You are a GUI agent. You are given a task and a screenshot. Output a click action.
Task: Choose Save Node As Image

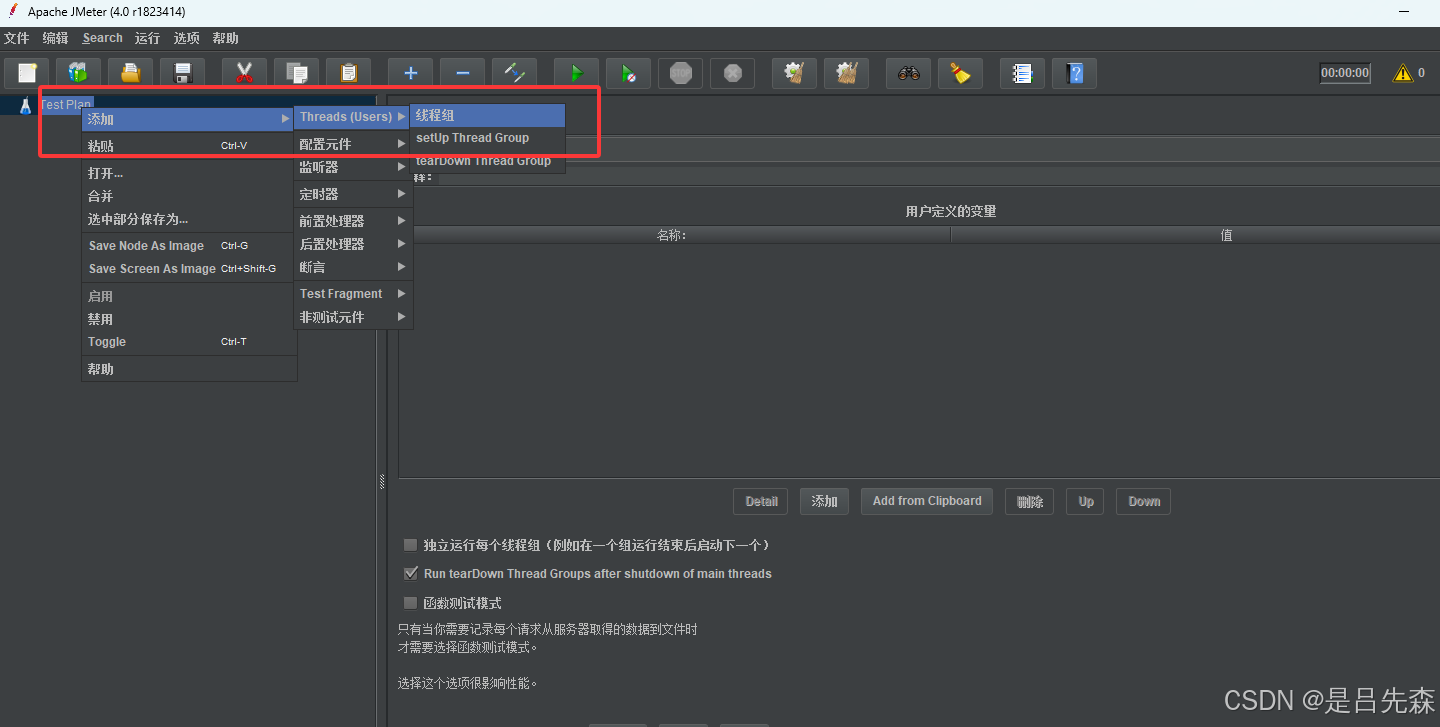tap(189, 246)
